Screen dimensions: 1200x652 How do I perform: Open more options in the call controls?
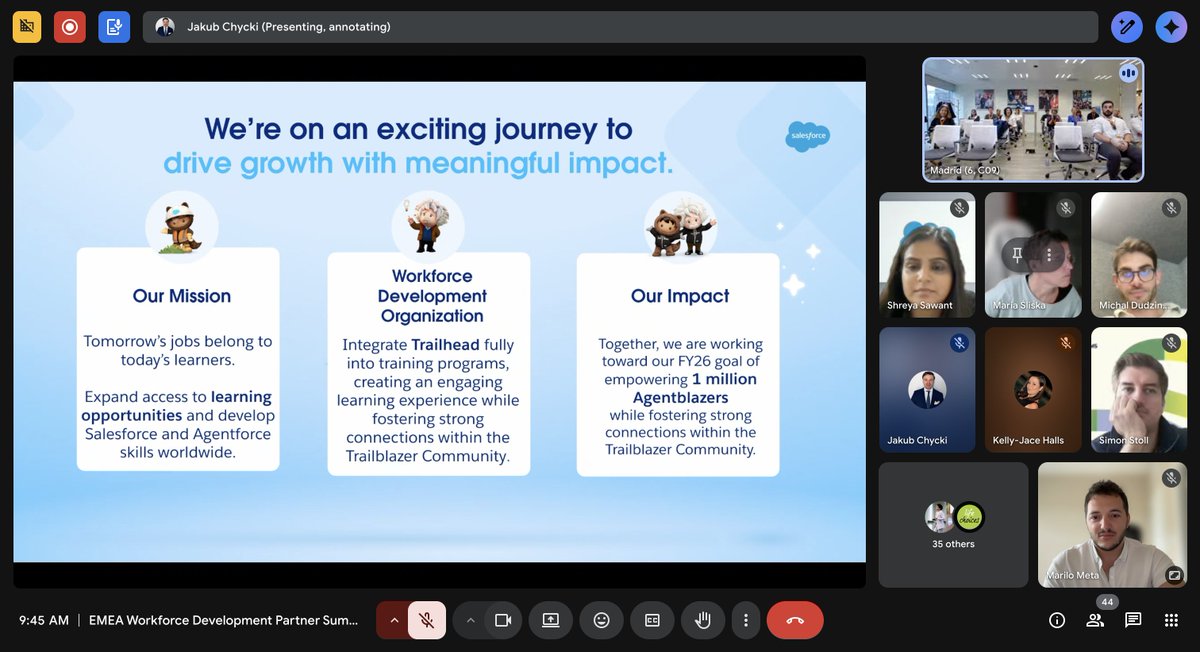pos(746,620)
